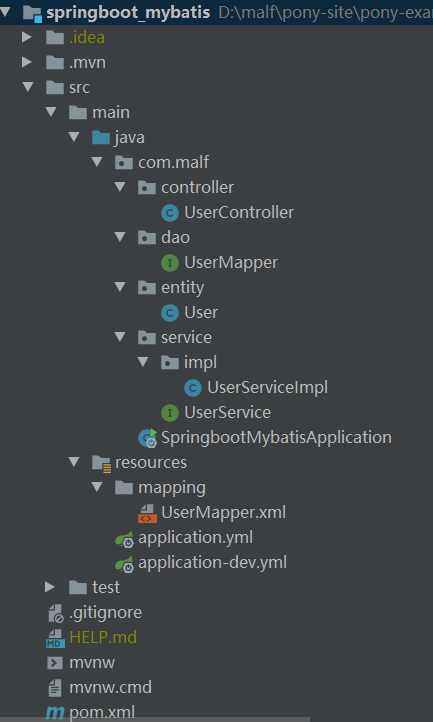The width and height of the screenshot is (433, 722).
Task: Click the HELP.md markdown file icon
Action: pos(55,638)
